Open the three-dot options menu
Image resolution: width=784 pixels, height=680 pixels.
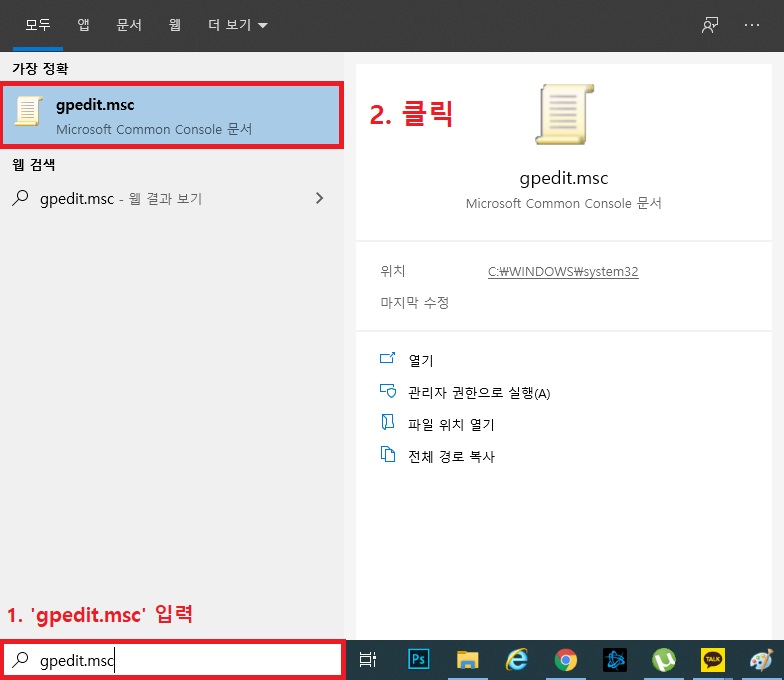pyautogui.click(x=752, y=25)
